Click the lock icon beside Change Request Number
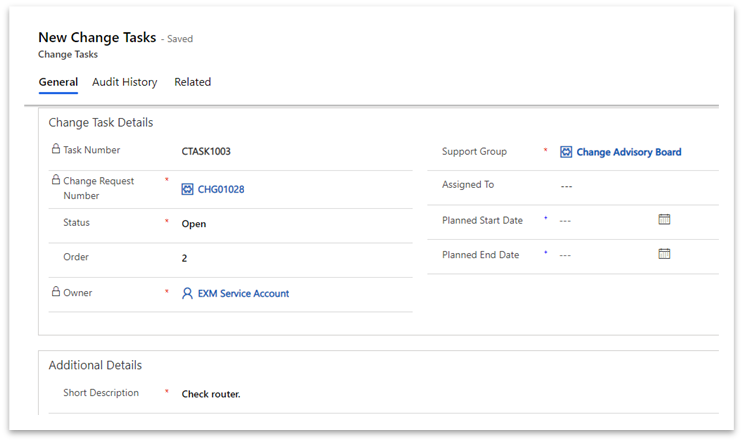The height and width of the screenshot is (442, 743). tap(56, 180)
